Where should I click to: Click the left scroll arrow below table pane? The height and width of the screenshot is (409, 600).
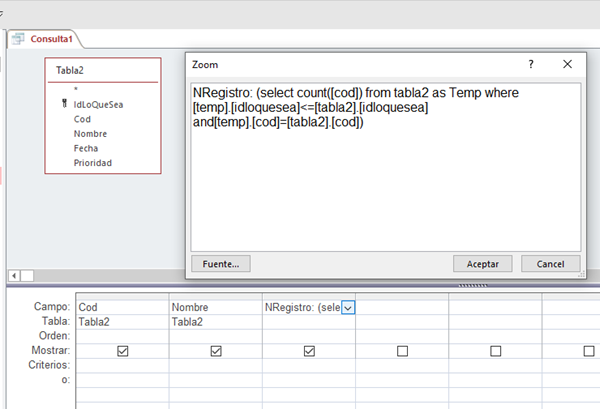(14, 275)
